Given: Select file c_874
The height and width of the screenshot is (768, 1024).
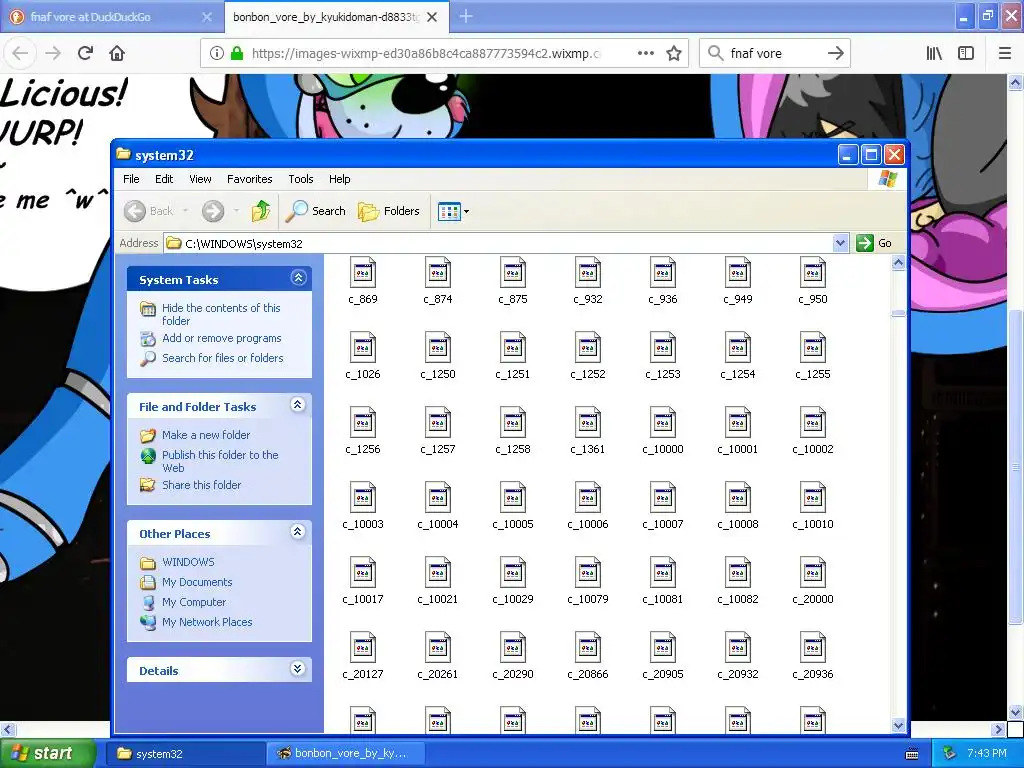Looking at the screenshot, I should coord(438,281).
